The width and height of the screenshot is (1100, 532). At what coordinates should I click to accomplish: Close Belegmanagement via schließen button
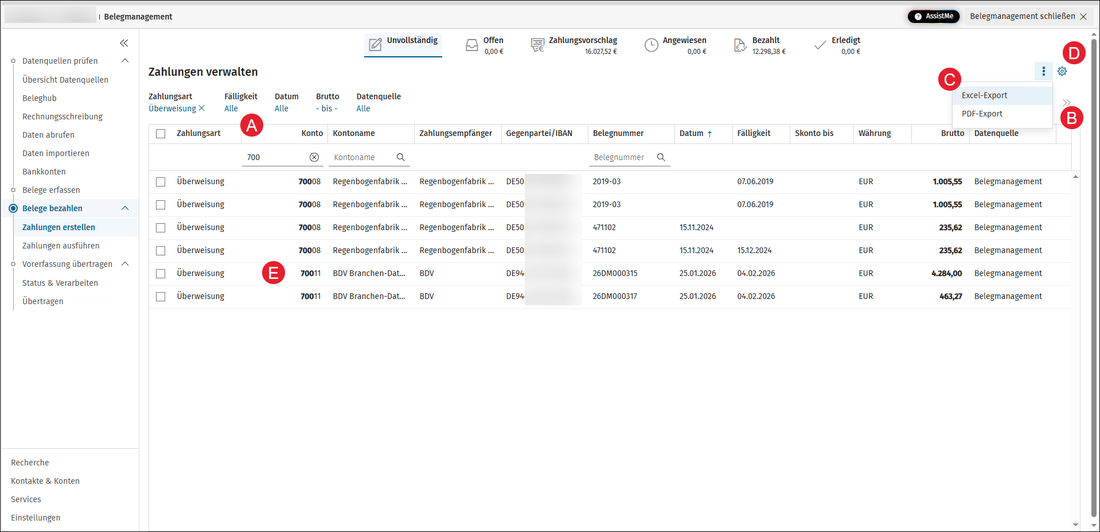pyautogui.click(x=1028, y=15)
